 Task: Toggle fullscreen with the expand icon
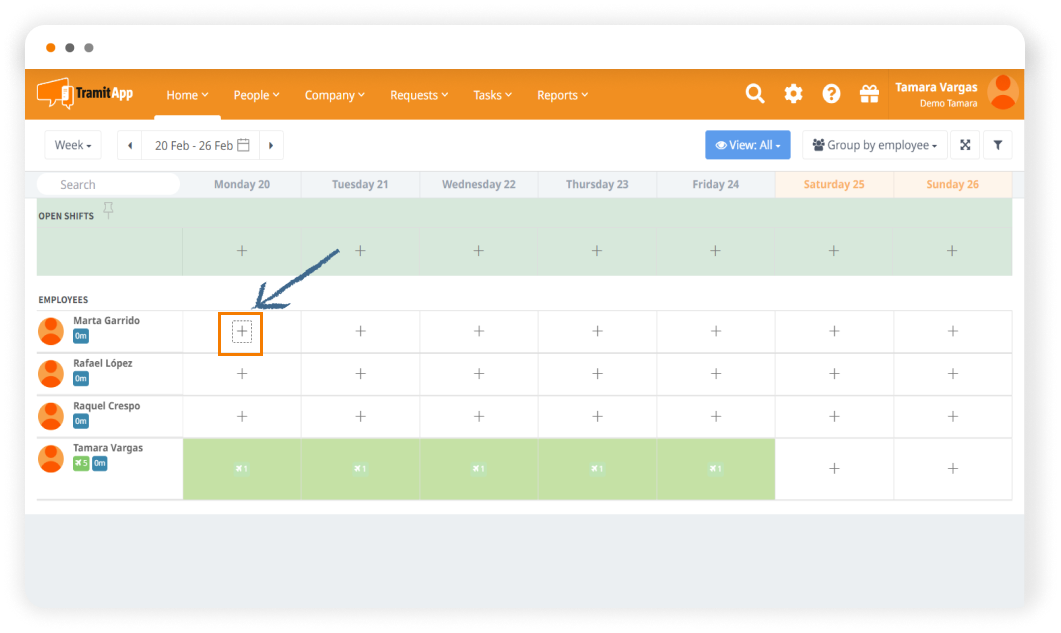[x=965, y=145]
